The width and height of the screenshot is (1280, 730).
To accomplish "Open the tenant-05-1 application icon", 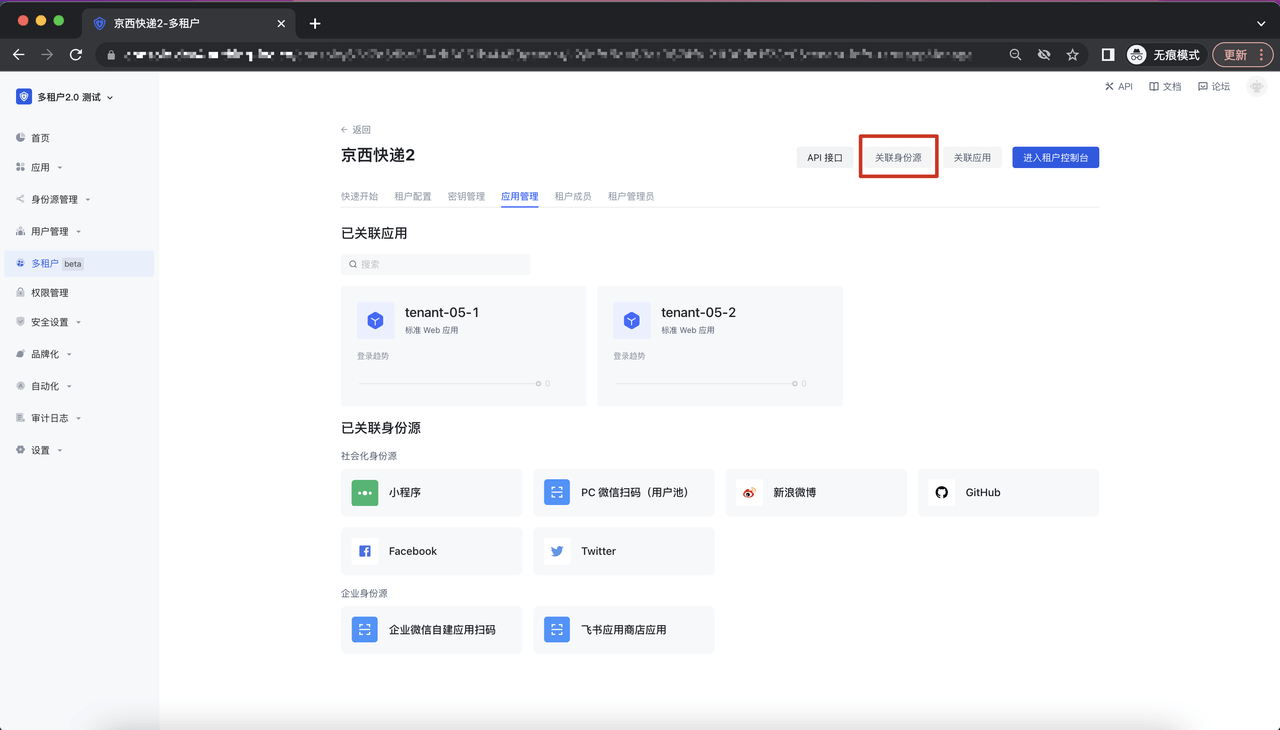I will click(375, 320).
